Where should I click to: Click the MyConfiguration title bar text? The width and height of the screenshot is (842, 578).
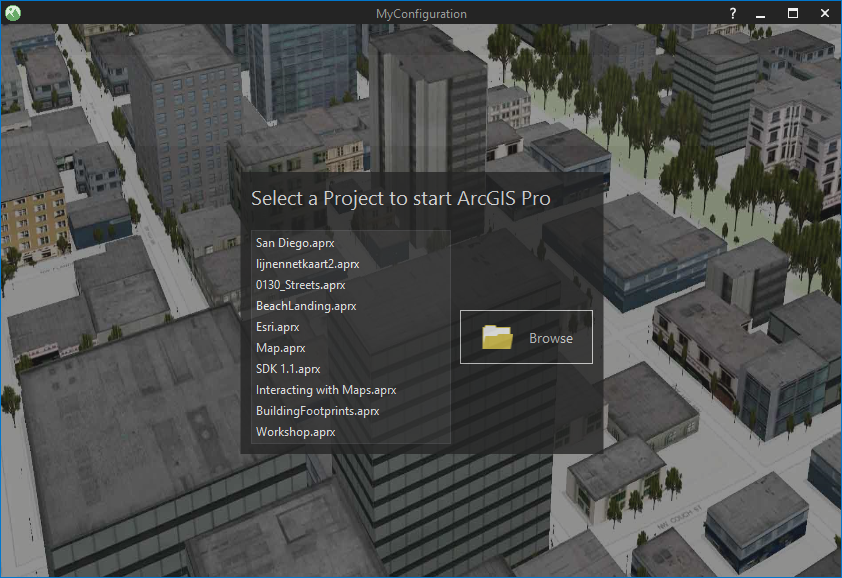(x=421, y=13)
